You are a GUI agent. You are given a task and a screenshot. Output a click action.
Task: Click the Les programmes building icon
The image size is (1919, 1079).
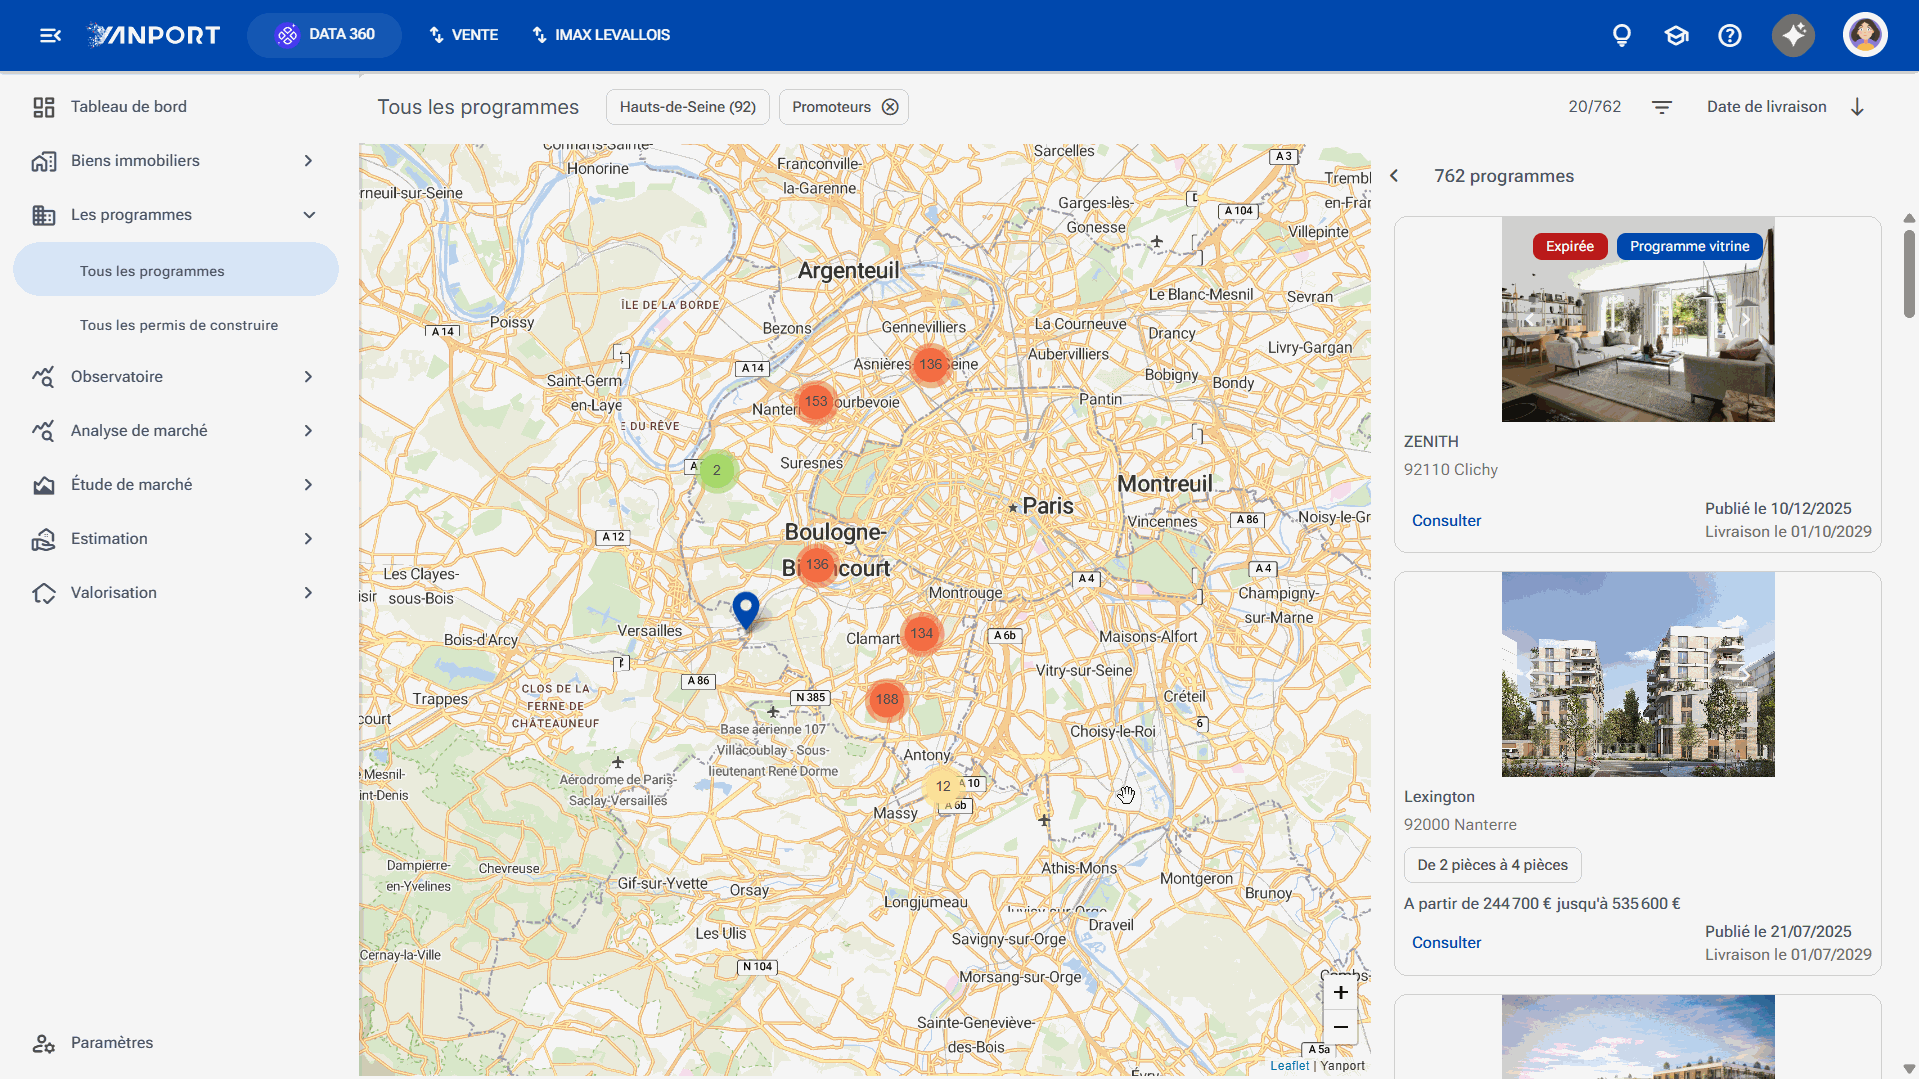click(x=43, y=215)
